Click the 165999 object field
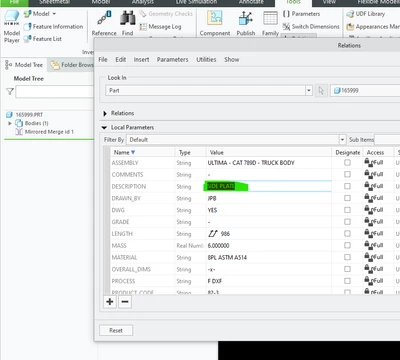Image resolution: width=400 pixels, height=360 pixels. coord(365,90)
